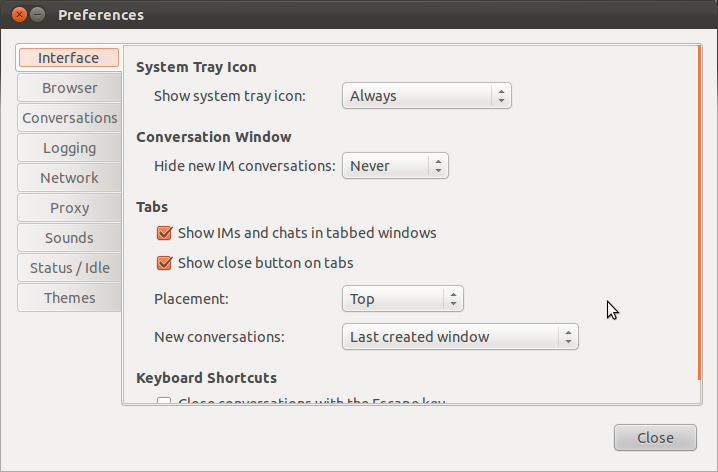Click the Close button
The width and height of the screenshot is (718, 472).
pyautogui.click(x=655, y=438)
